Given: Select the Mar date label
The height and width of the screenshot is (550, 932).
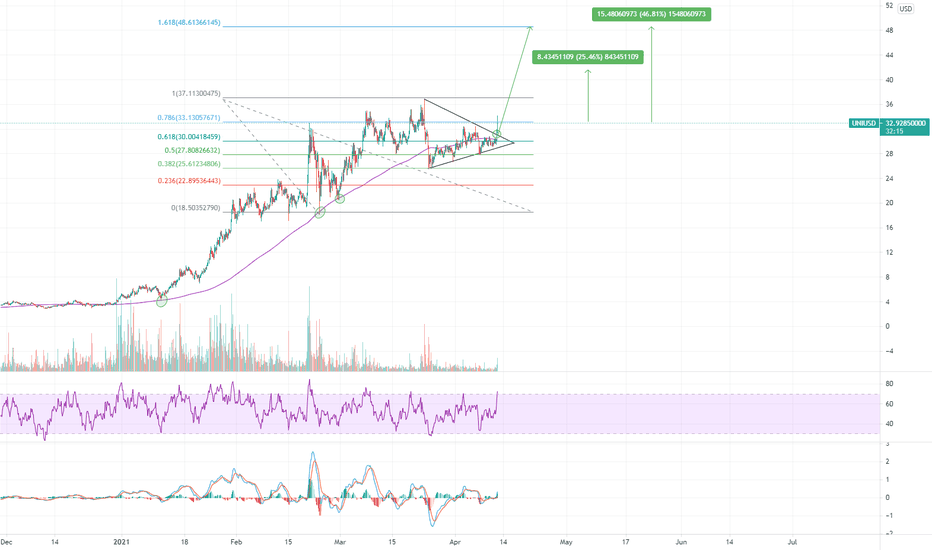Looking at the screenshot, I should (340, 542).
